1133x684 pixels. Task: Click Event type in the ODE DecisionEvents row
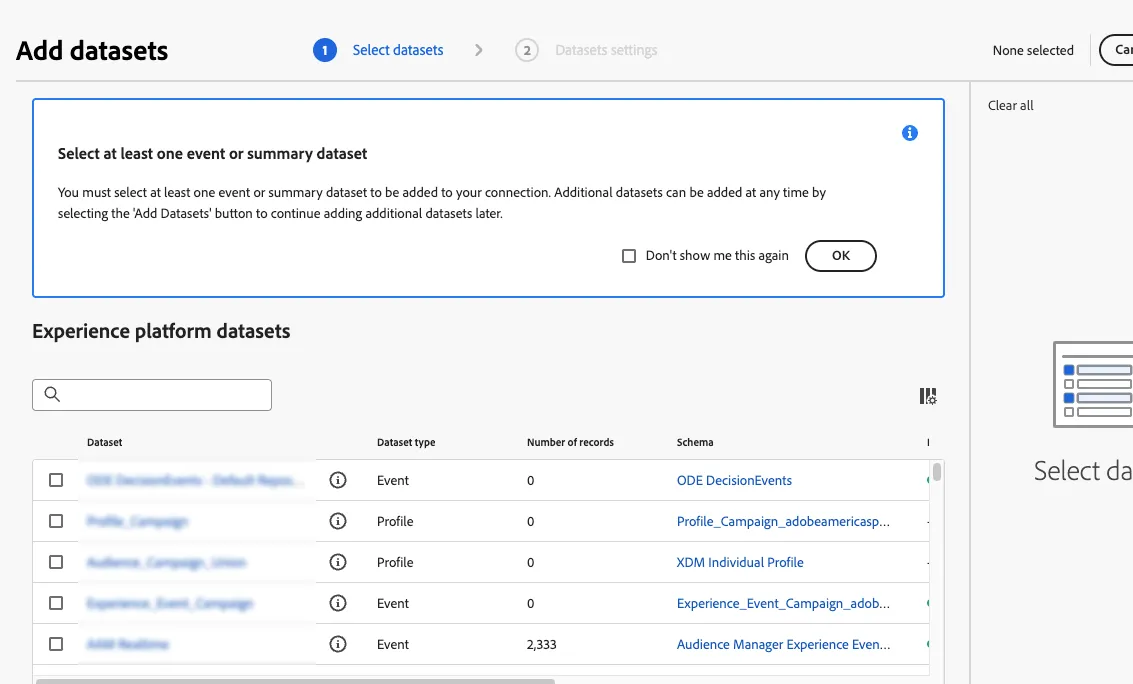coord(393,480)
